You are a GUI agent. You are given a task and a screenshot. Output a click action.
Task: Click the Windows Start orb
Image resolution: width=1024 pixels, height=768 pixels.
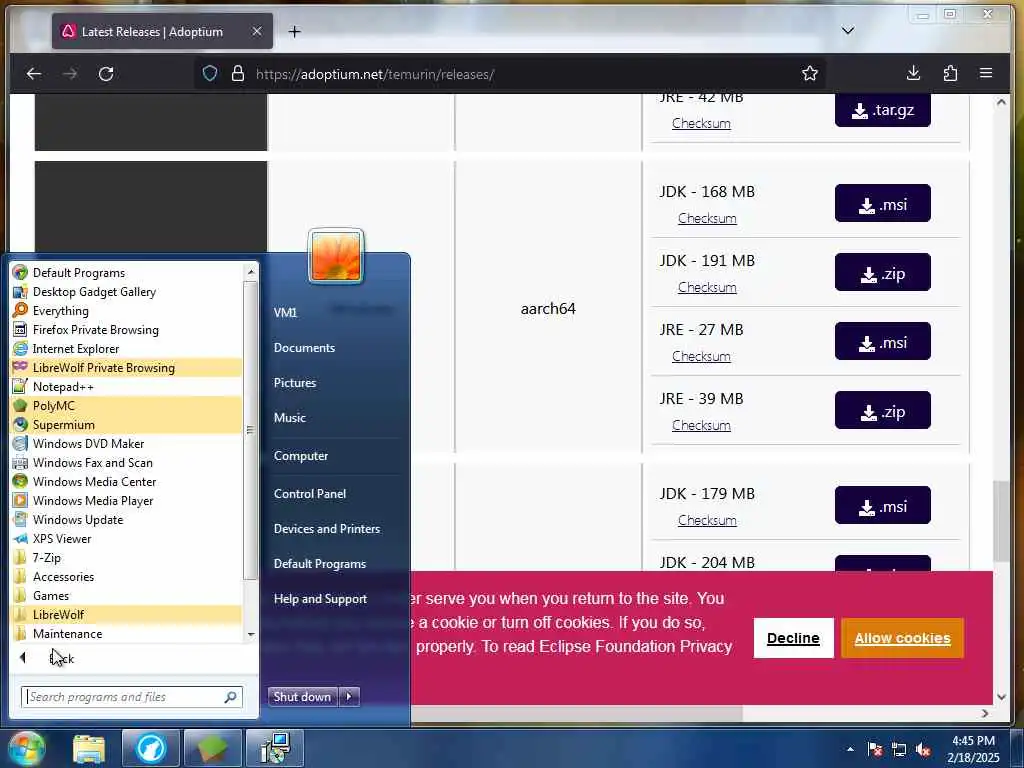coord(27,748)
